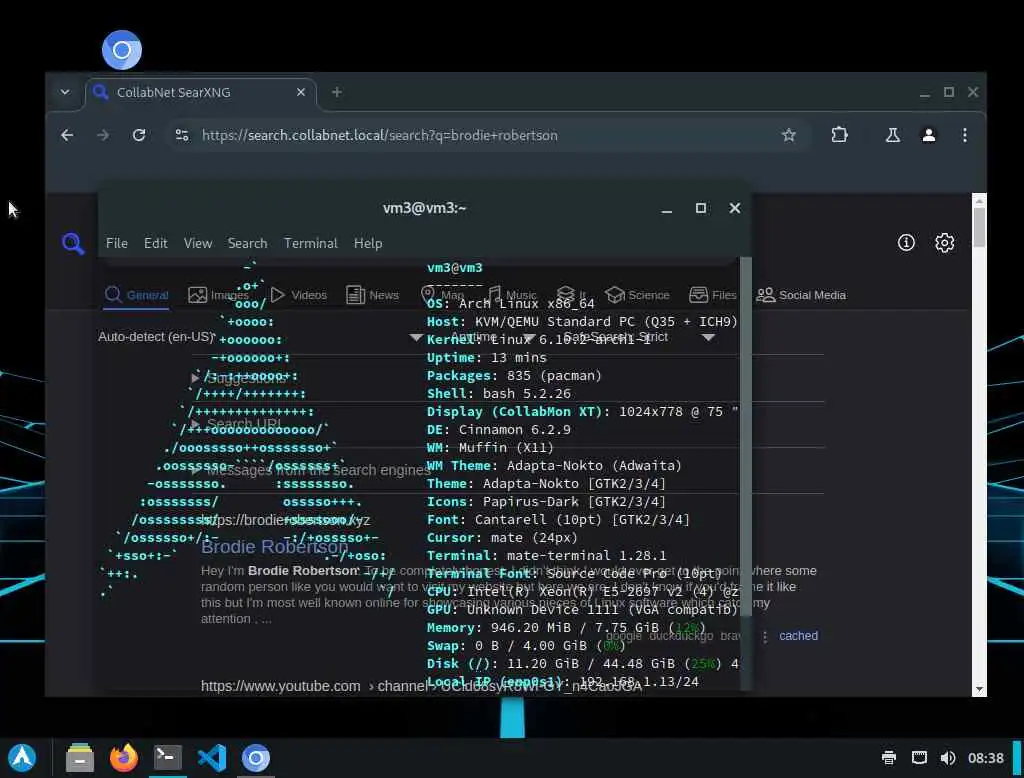This screenshot has width=1024, height=778.
Task: View site information icon in address bar
Action: (x=182, y=135)
